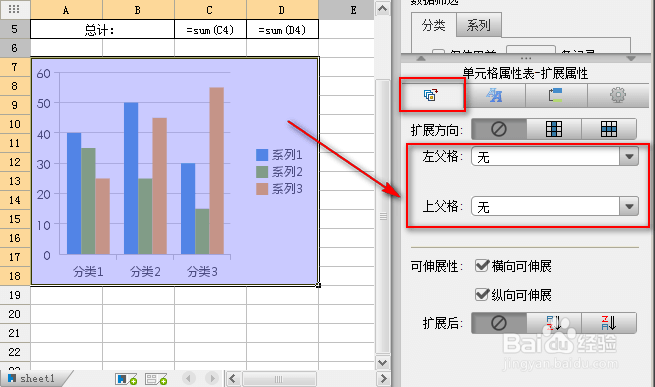Select column A header
Screen dimensions: 655x387
click(66, 10)
